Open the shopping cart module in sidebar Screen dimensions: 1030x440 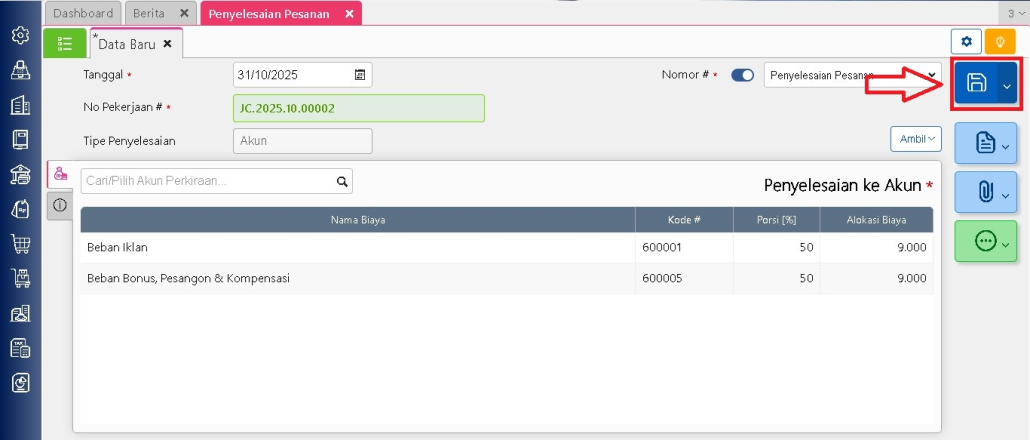click(20, 244)
